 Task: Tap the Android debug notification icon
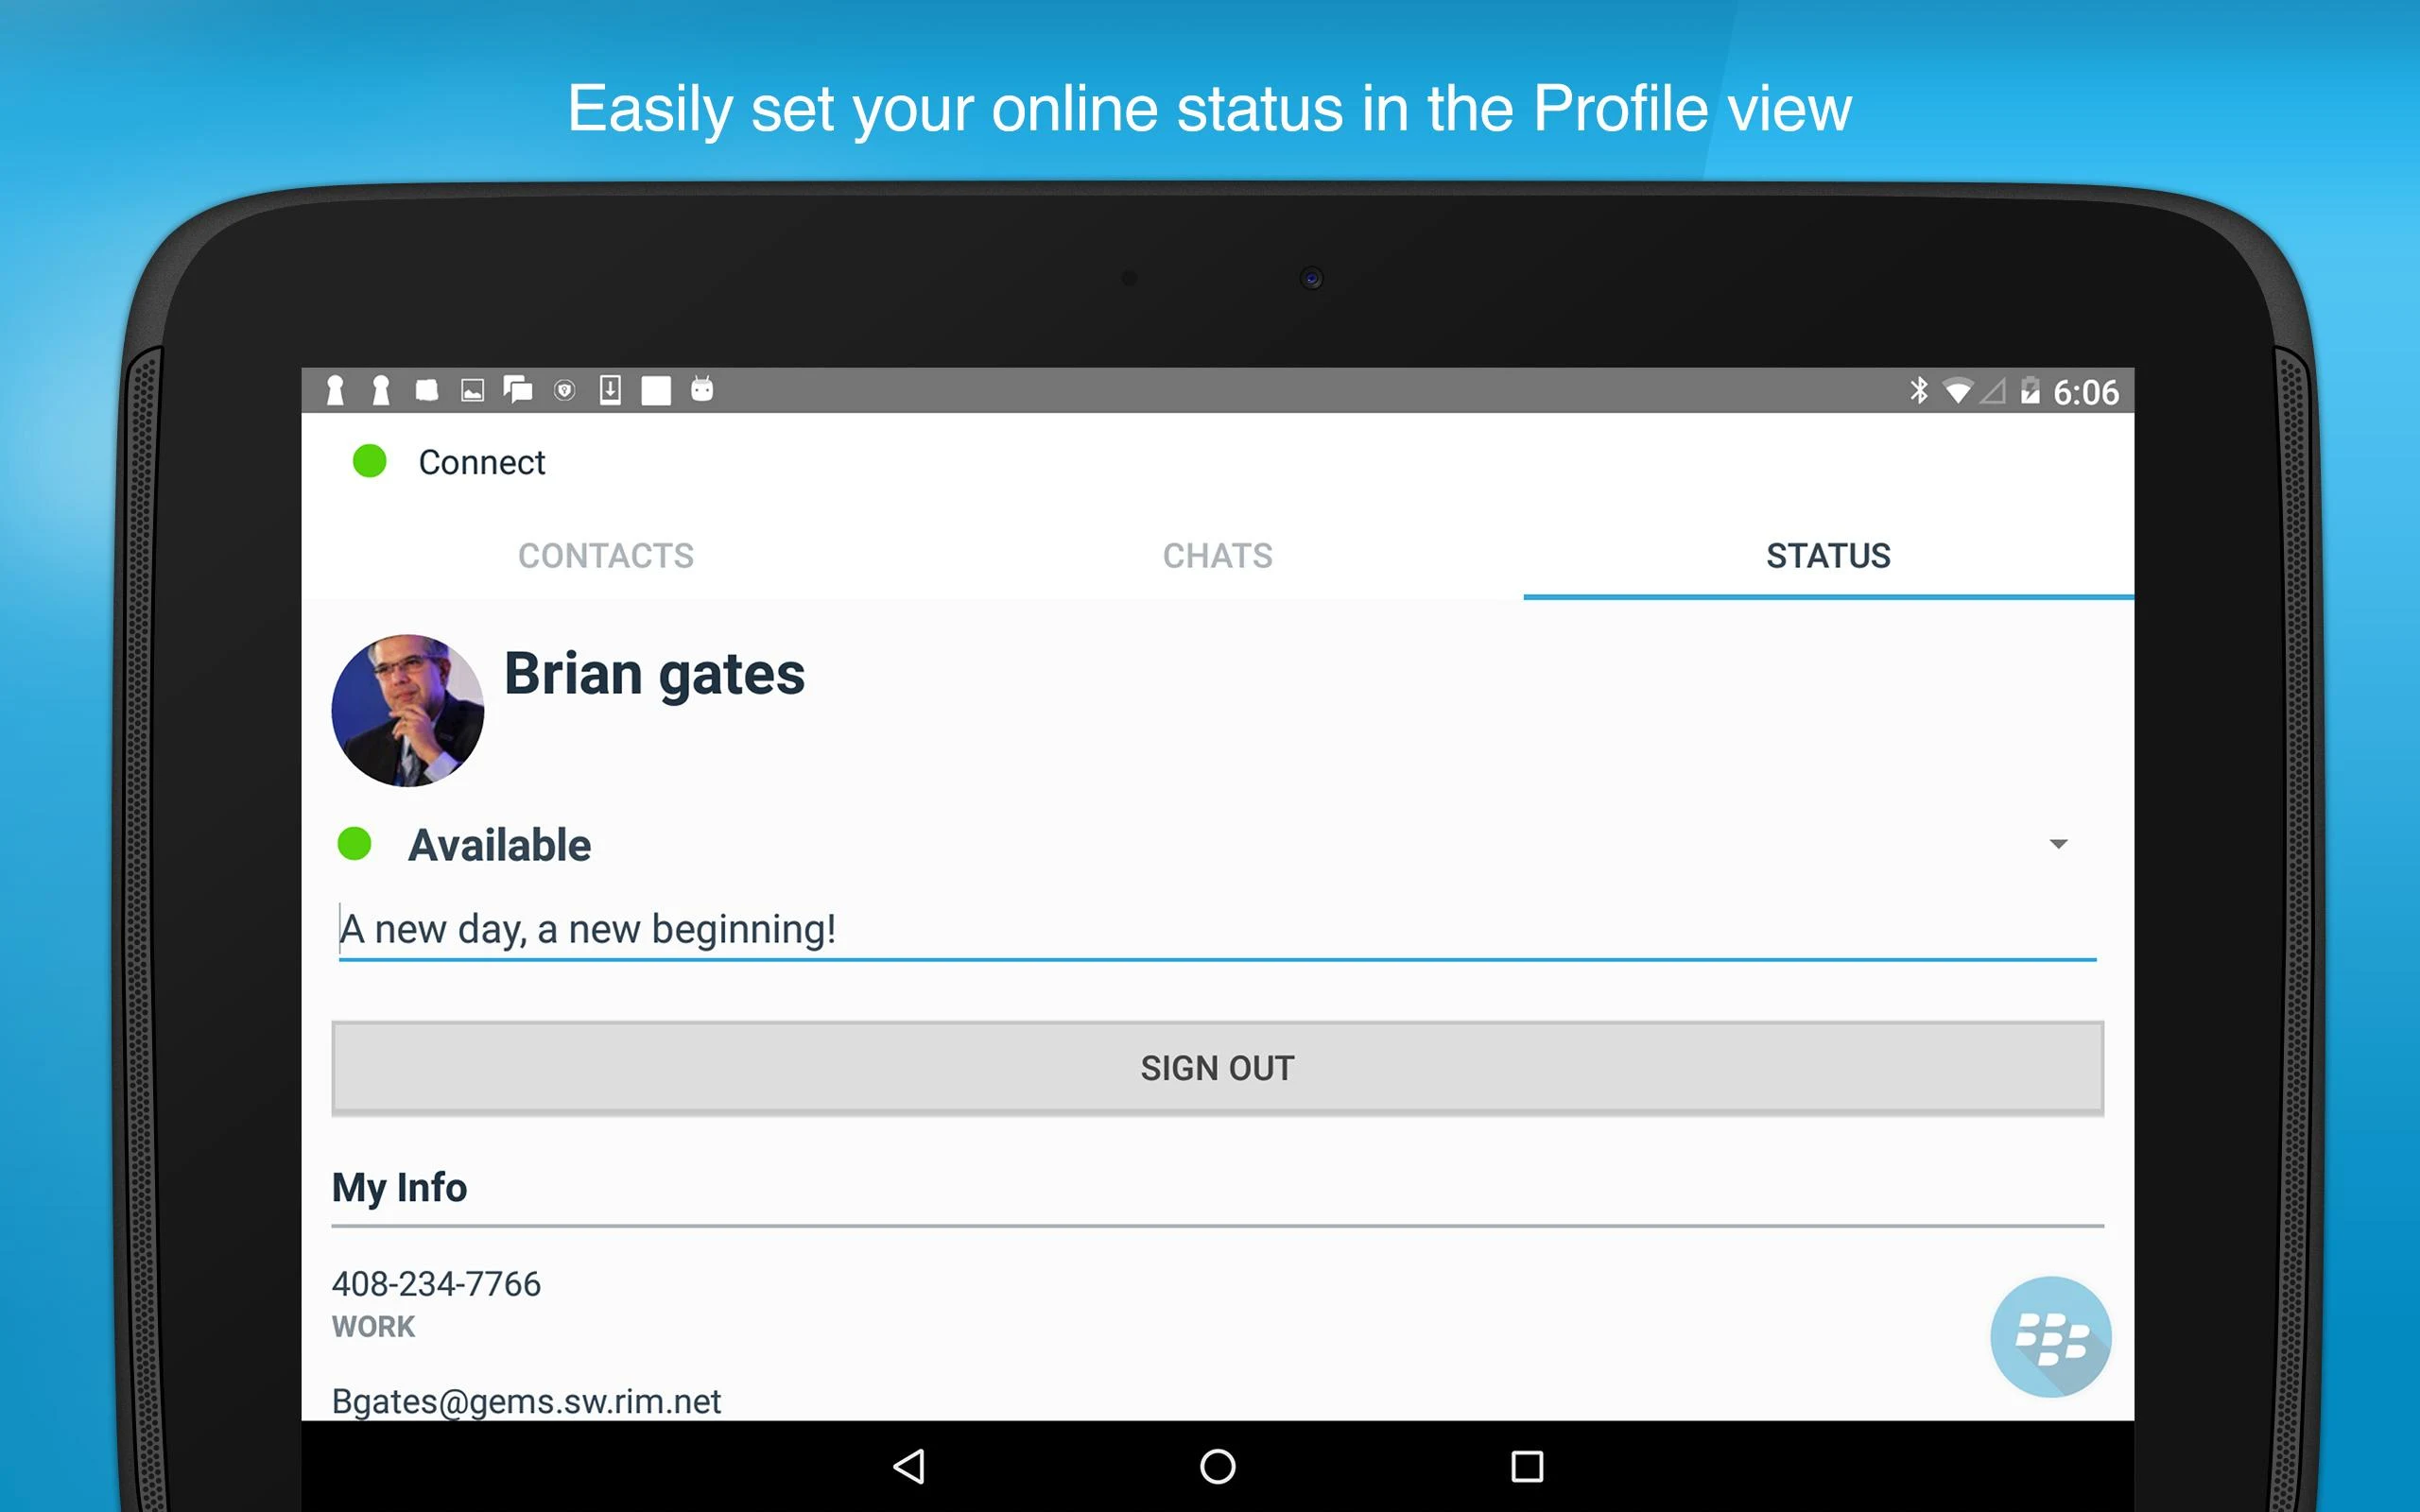click(x=702, y=389)
